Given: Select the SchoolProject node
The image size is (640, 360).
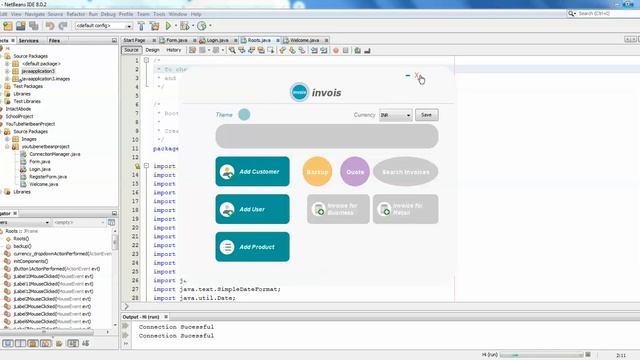Looking at the screenshot, I should [x=19, y=116].
